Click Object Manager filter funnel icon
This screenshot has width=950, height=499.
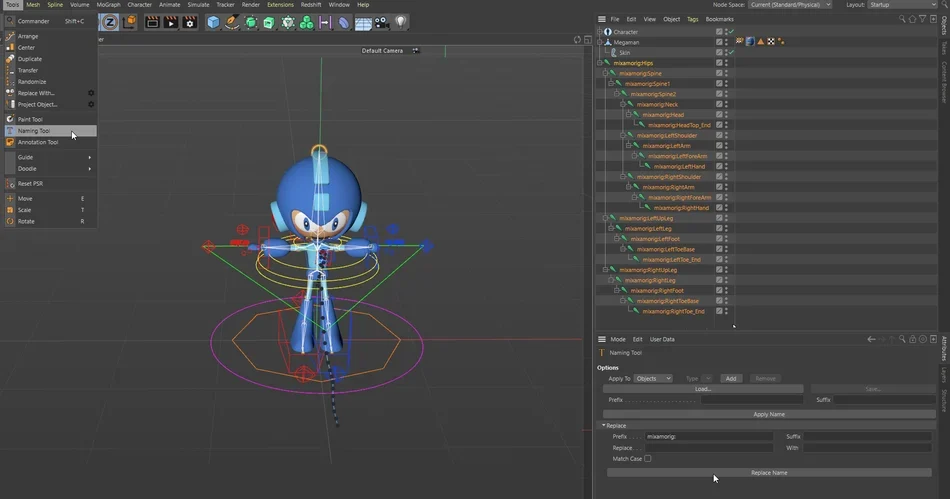(x=922, y=19)
